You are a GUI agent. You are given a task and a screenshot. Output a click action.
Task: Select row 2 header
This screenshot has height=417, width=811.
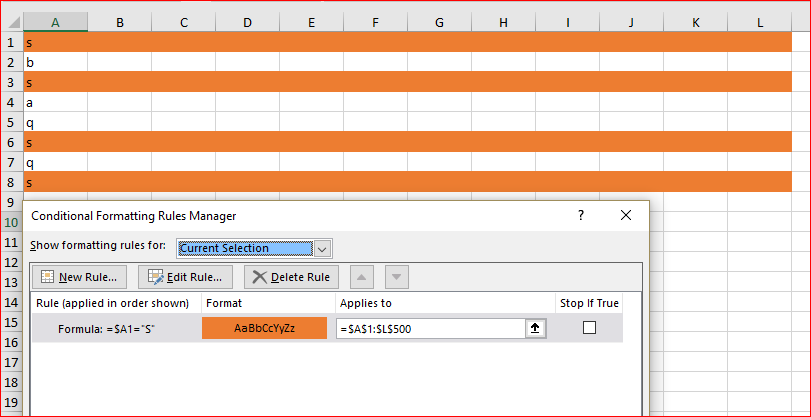(12, 63)
